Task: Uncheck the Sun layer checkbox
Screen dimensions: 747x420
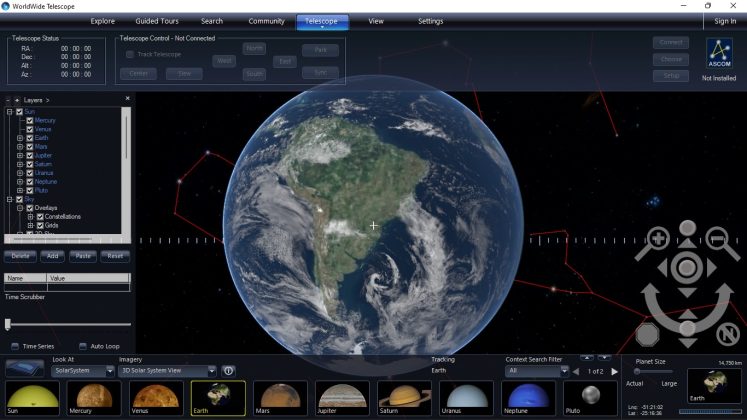Action: [20, 112]
